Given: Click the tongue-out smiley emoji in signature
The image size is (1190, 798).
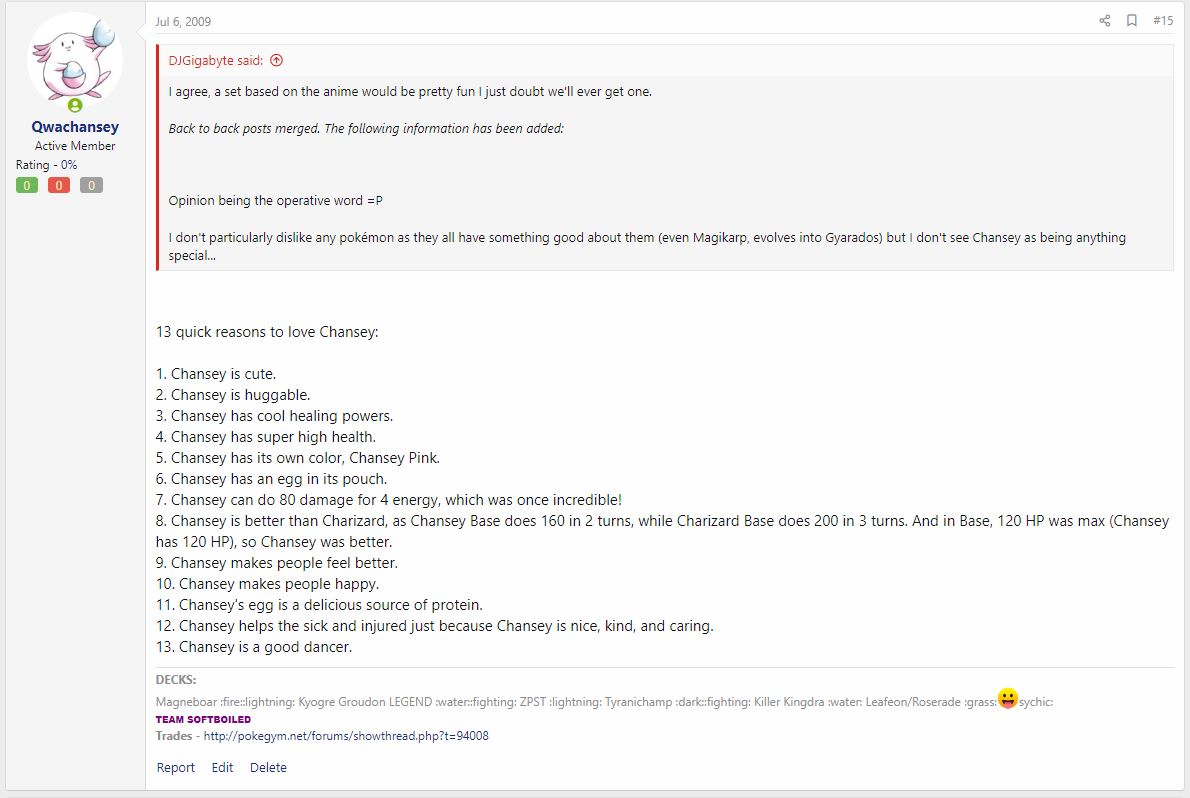Looking at the screenshot, I should coord(1007,699).
